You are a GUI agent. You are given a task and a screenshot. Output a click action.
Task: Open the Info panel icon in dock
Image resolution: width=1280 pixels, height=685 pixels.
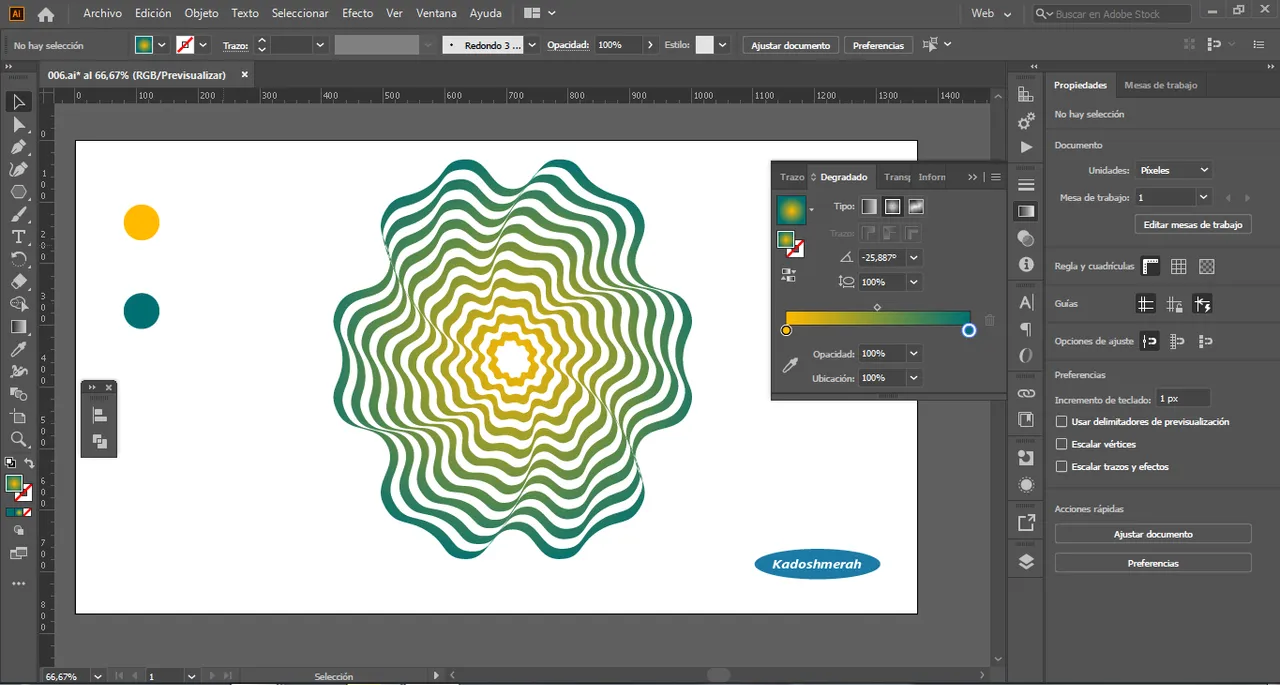(1026, 265)
